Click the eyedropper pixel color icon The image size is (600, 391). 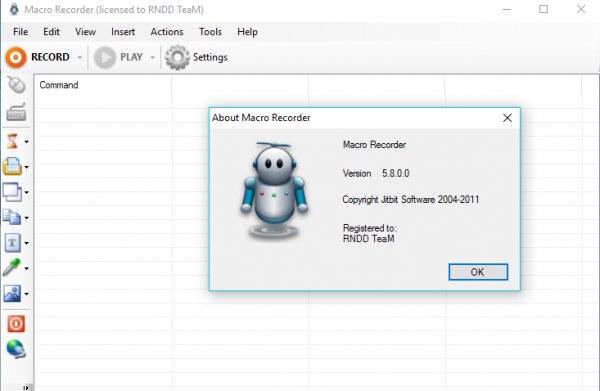(x=11, y=268)
